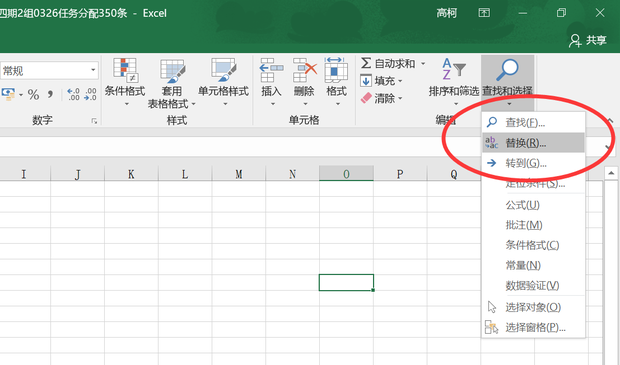Click the percent style button
This screenshot has width=620, height=365.
coord(34,95)
